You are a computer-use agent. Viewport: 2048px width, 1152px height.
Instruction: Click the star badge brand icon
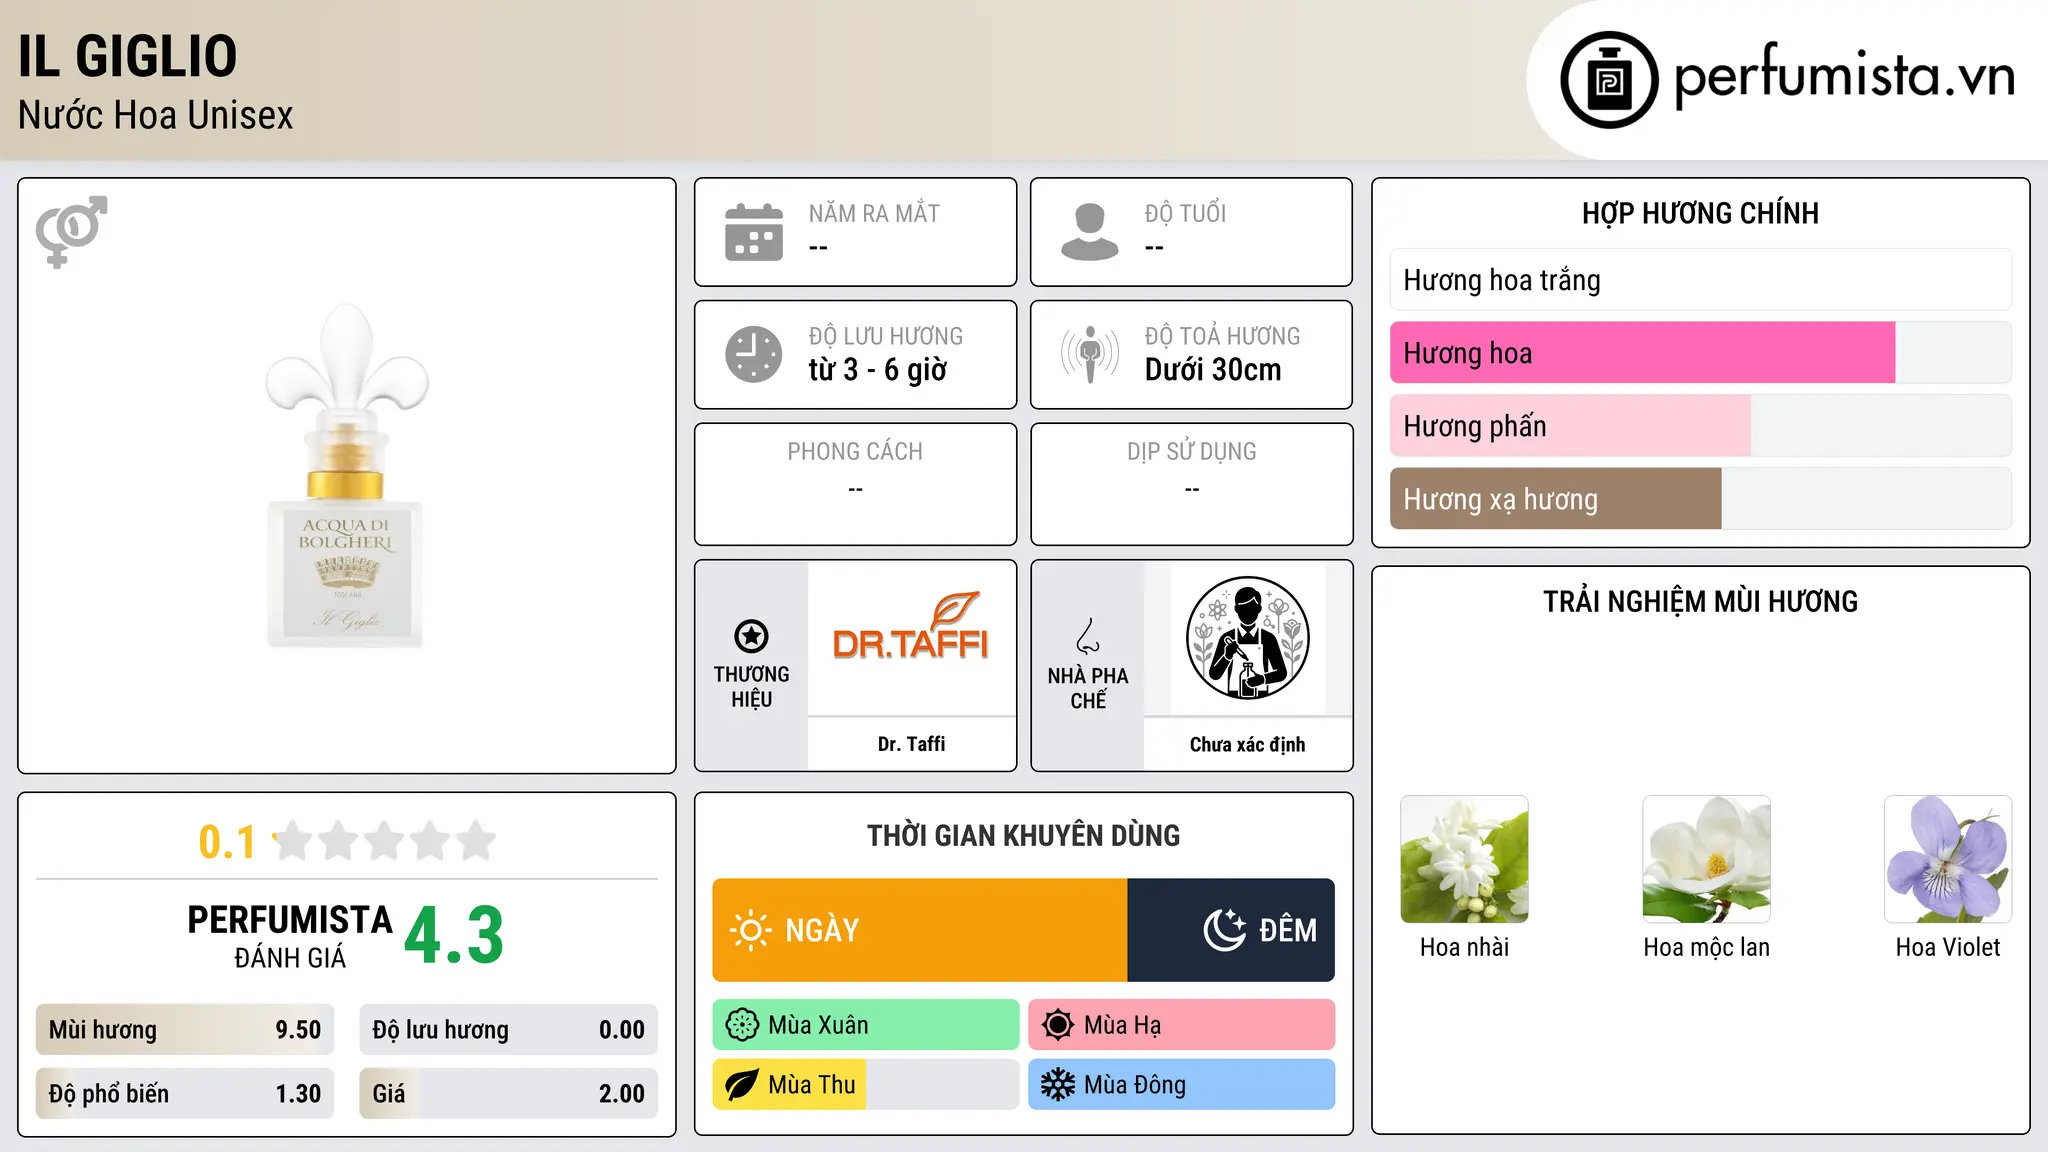tap(751, 636)
